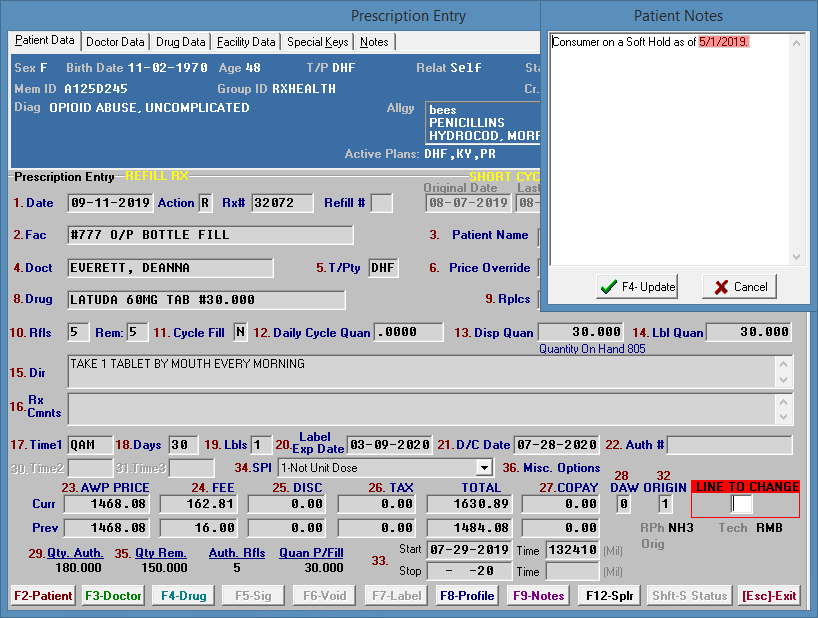Screen dimensions: 818x618
Task: Click the F9-Notes button
Action: 538,596
